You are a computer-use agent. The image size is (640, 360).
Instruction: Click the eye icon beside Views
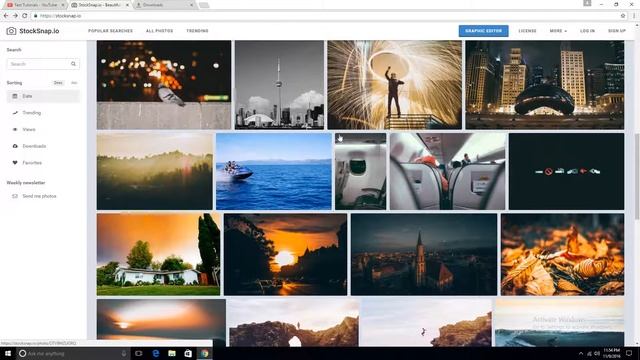pos(15,129)
